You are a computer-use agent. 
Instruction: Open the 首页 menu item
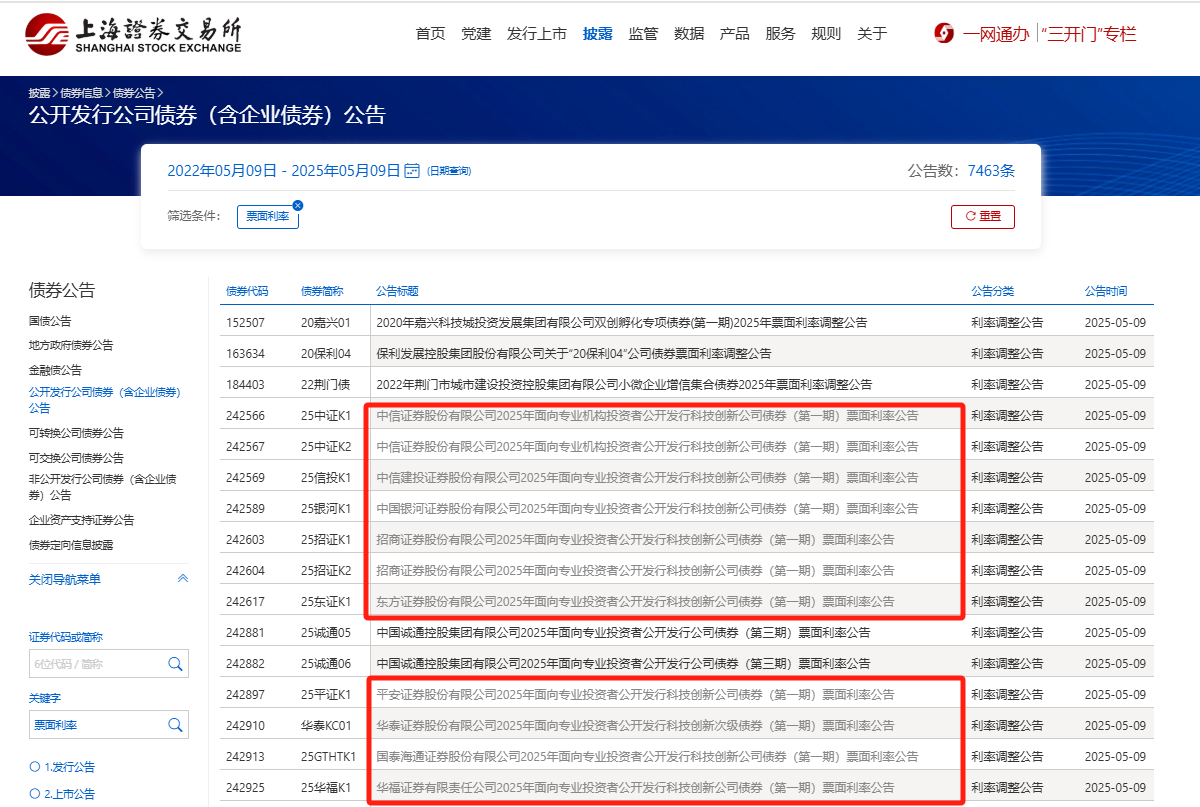430,33
